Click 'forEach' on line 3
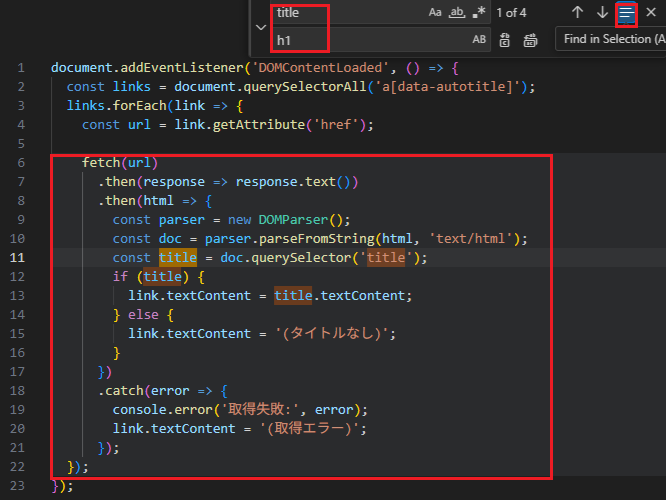Image resolution: width=666 pixels, height=500 pixels. pos(140,106)
